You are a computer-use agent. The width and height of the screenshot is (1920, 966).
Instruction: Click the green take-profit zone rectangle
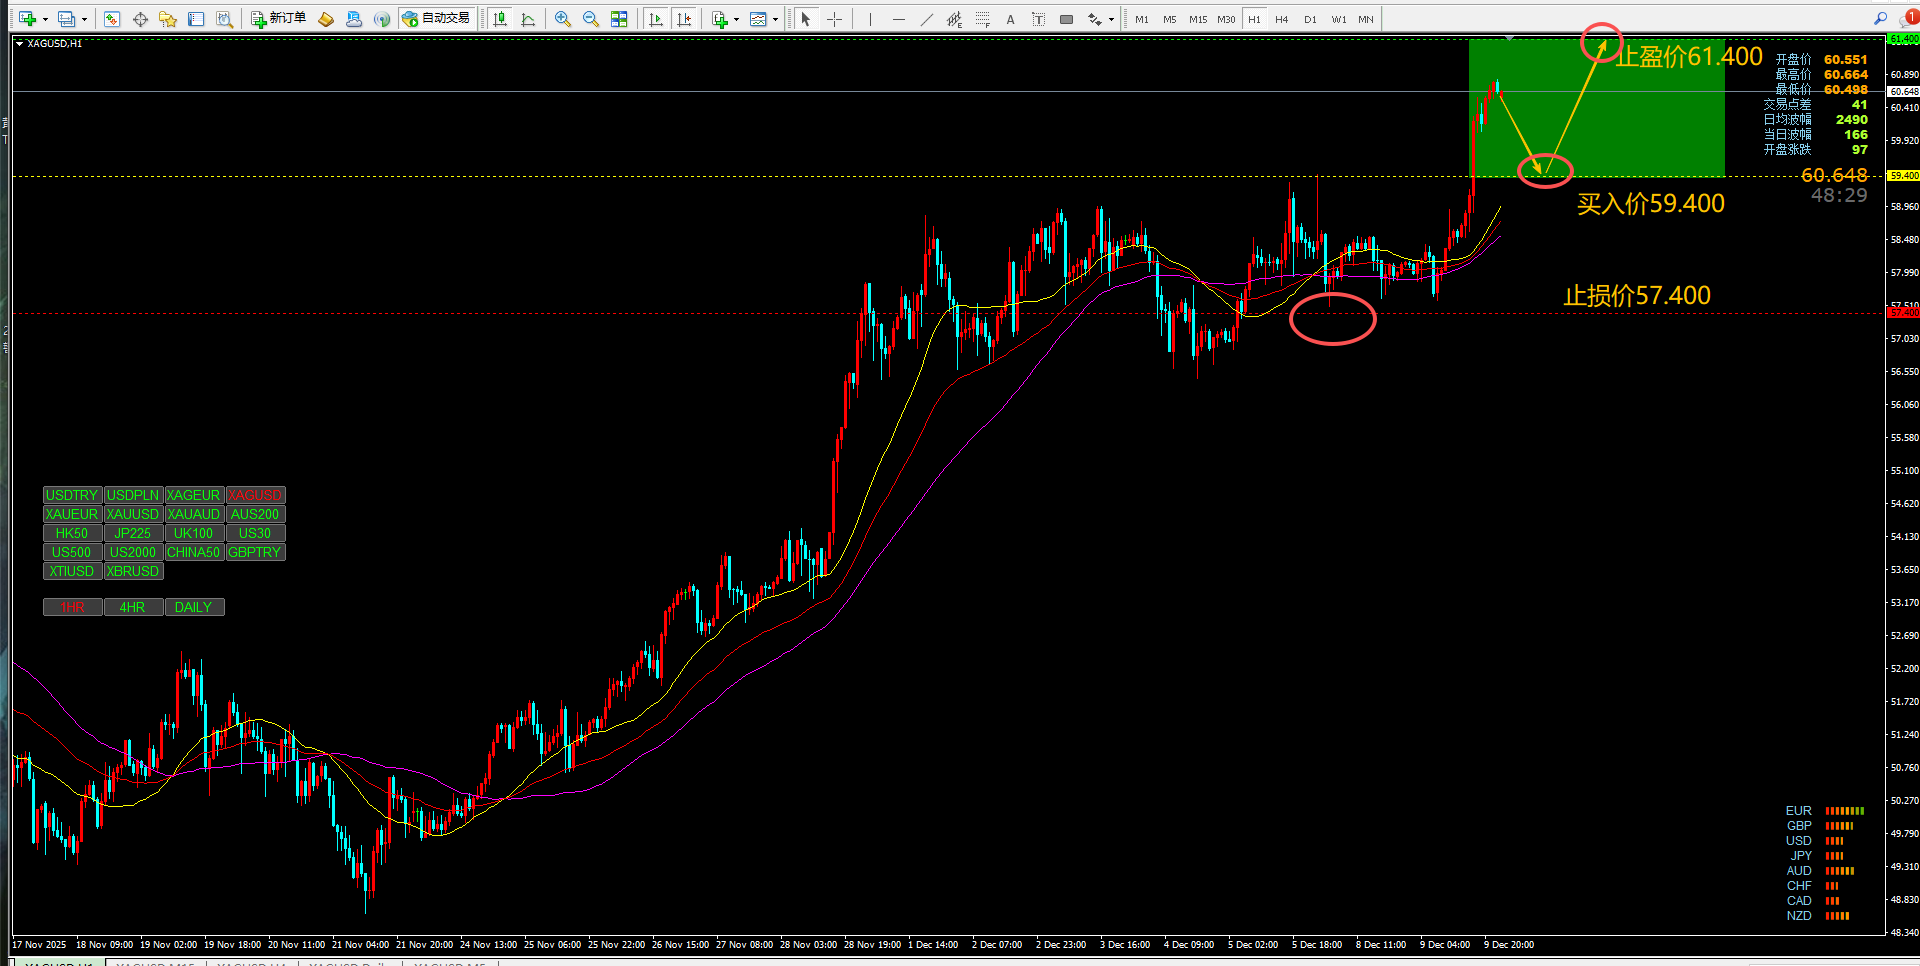(1596, 108)
